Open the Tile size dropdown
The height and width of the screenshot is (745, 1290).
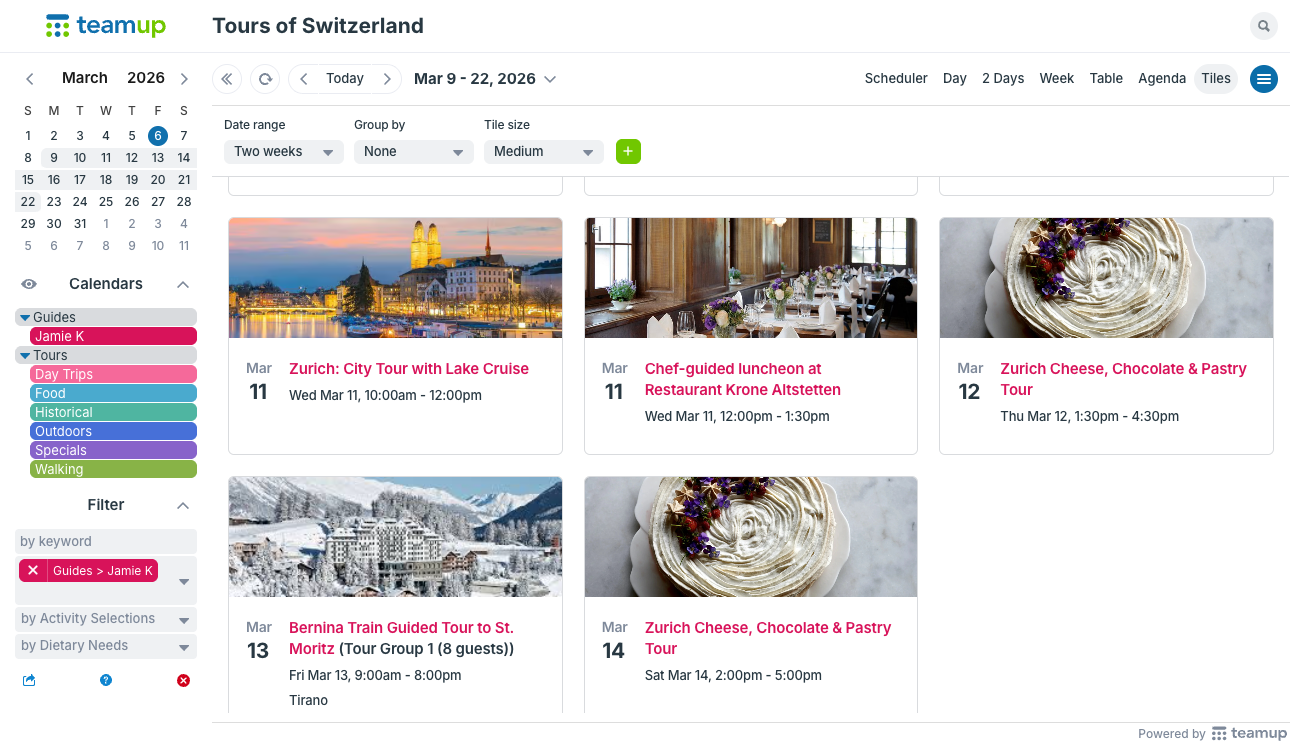tap(543, 152)
